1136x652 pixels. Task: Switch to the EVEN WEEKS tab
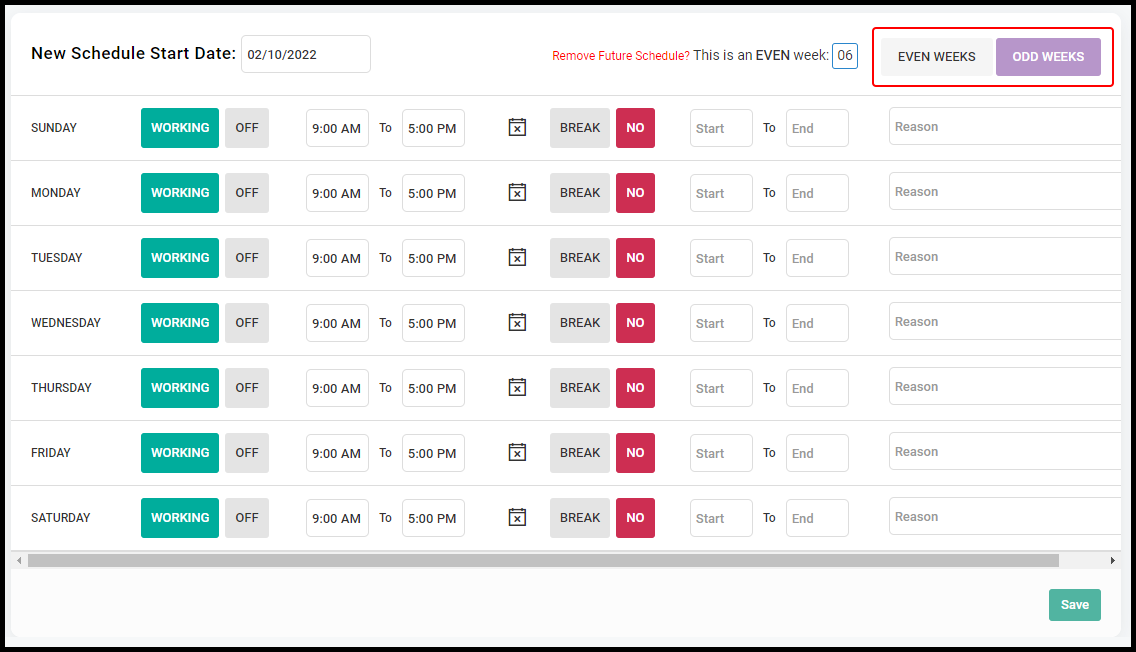click(936, 57)
